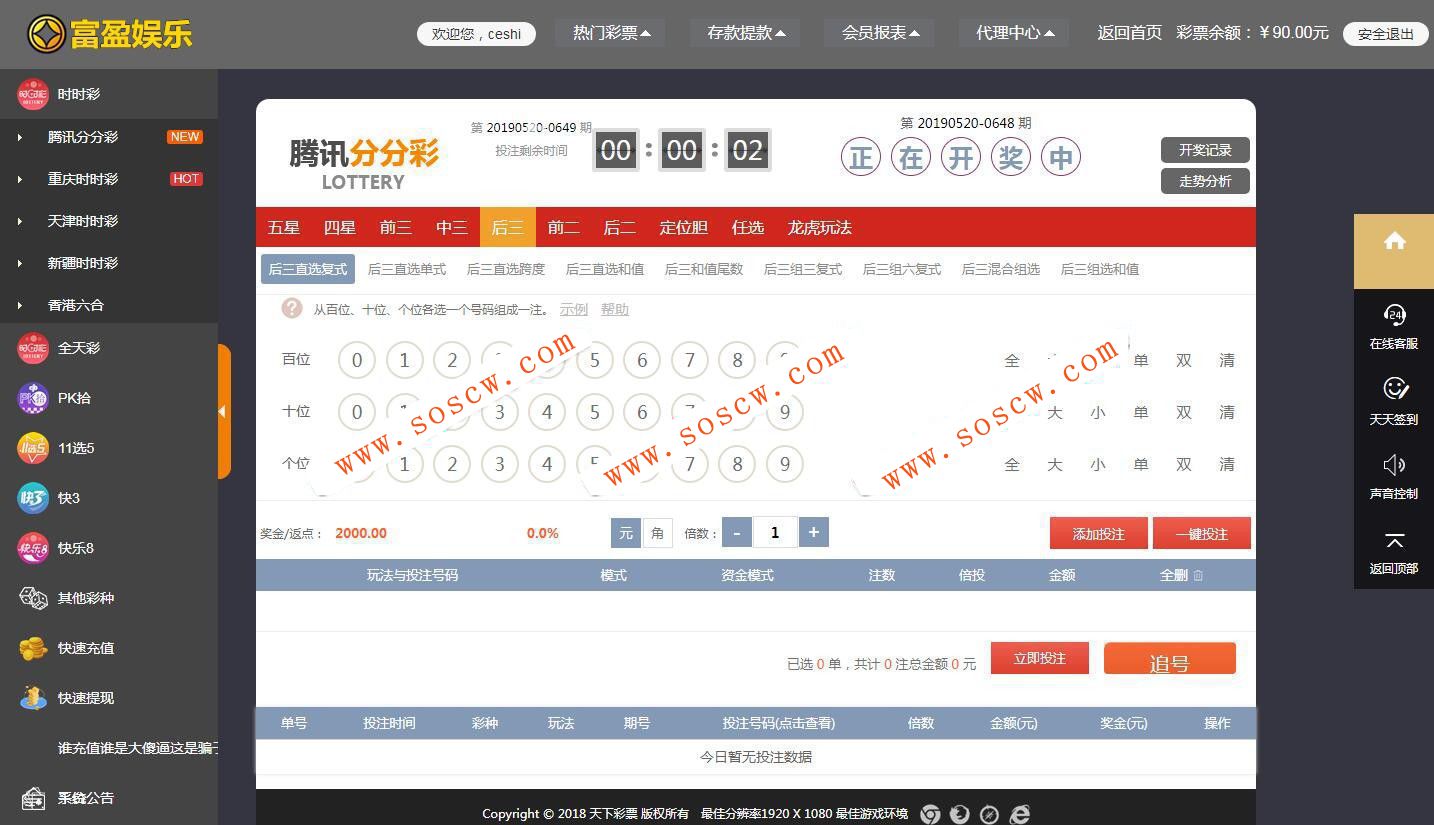Screen dimensions: 1434x825
Task: Open 在线客服 support headset icon
Action: 1394,315
